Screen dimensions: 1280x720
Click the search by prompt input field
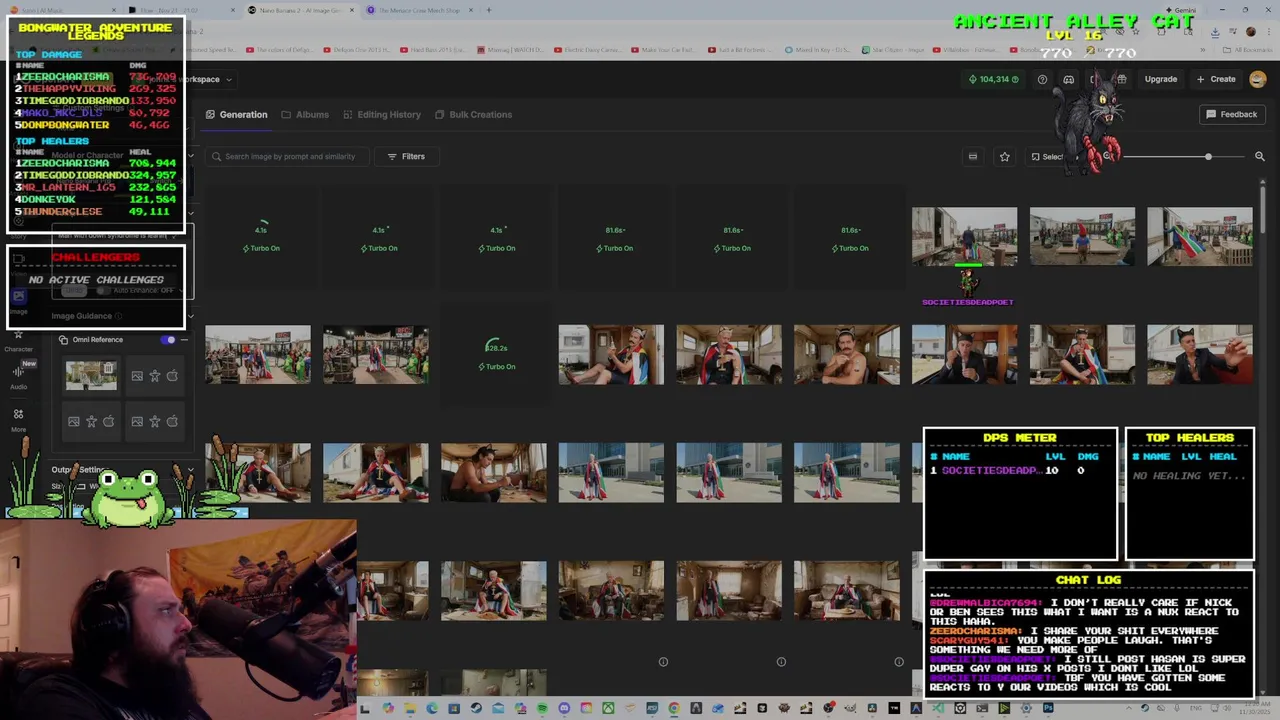point(287,156)
